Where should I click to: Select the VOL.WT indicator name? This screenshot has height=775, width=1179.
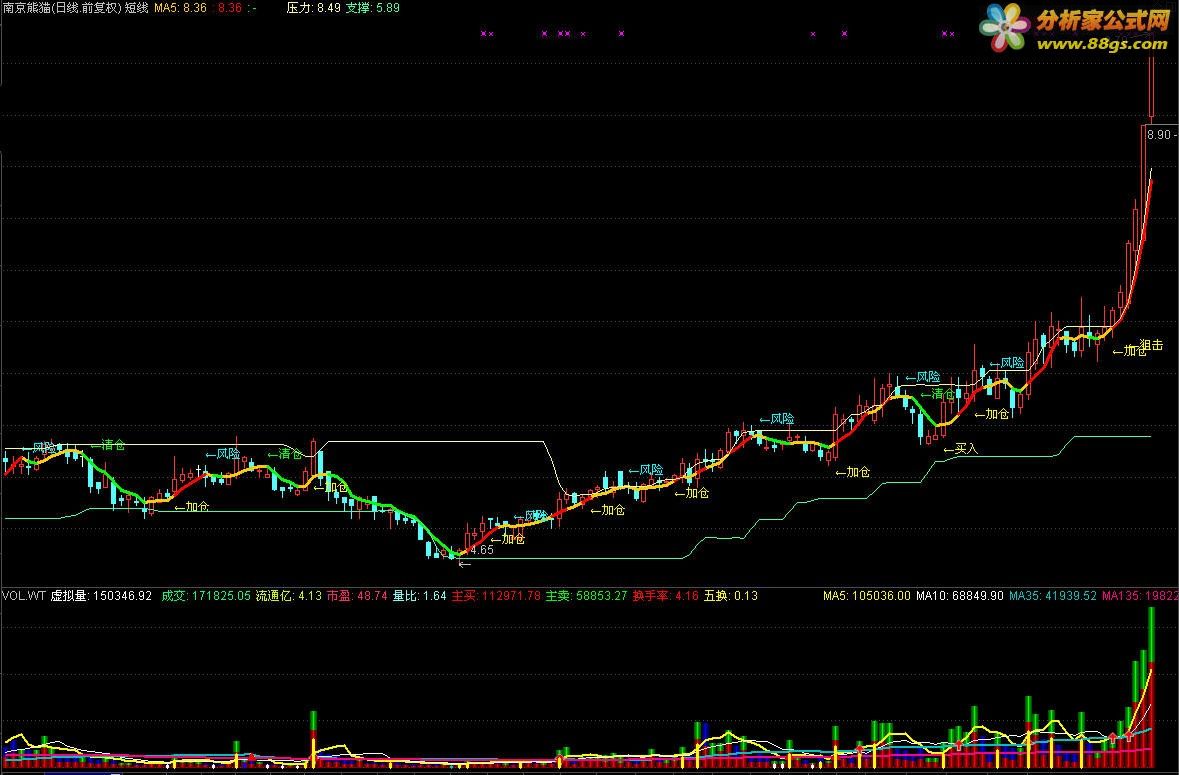pyautogui.click(x=24, y=595)
